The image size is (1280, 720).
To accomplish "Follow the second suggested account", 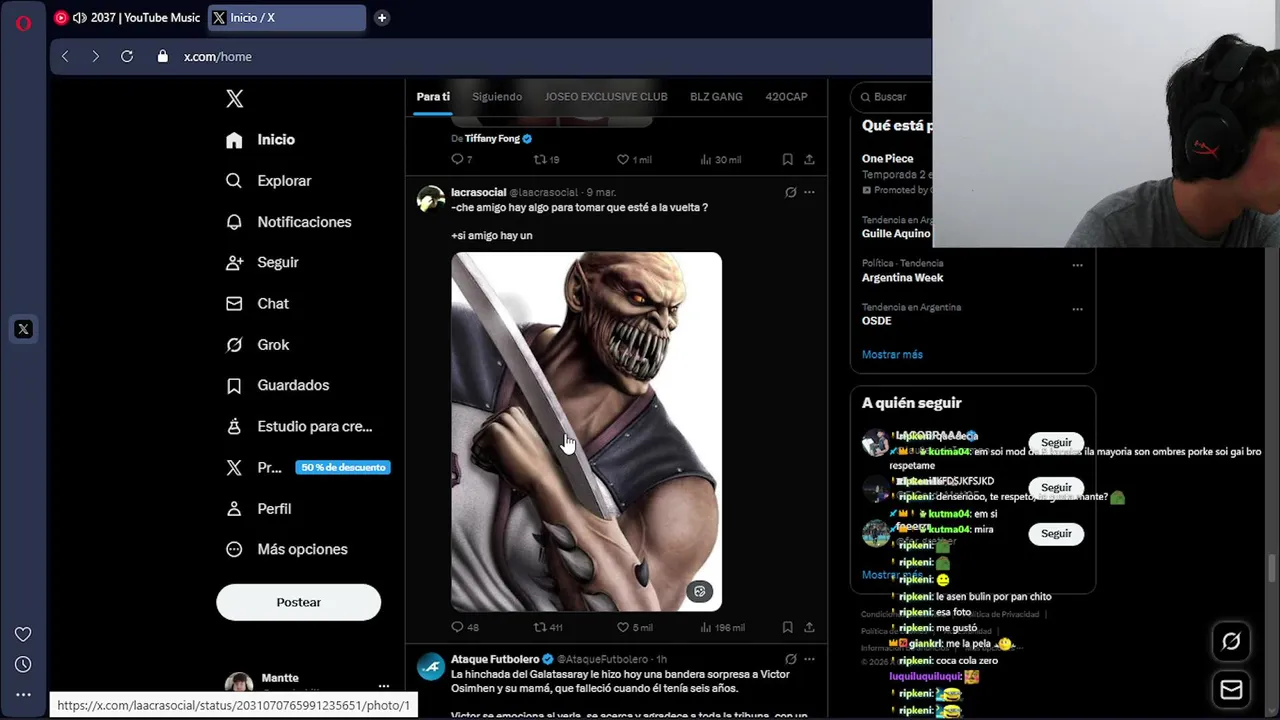I will coord(1056,487).
